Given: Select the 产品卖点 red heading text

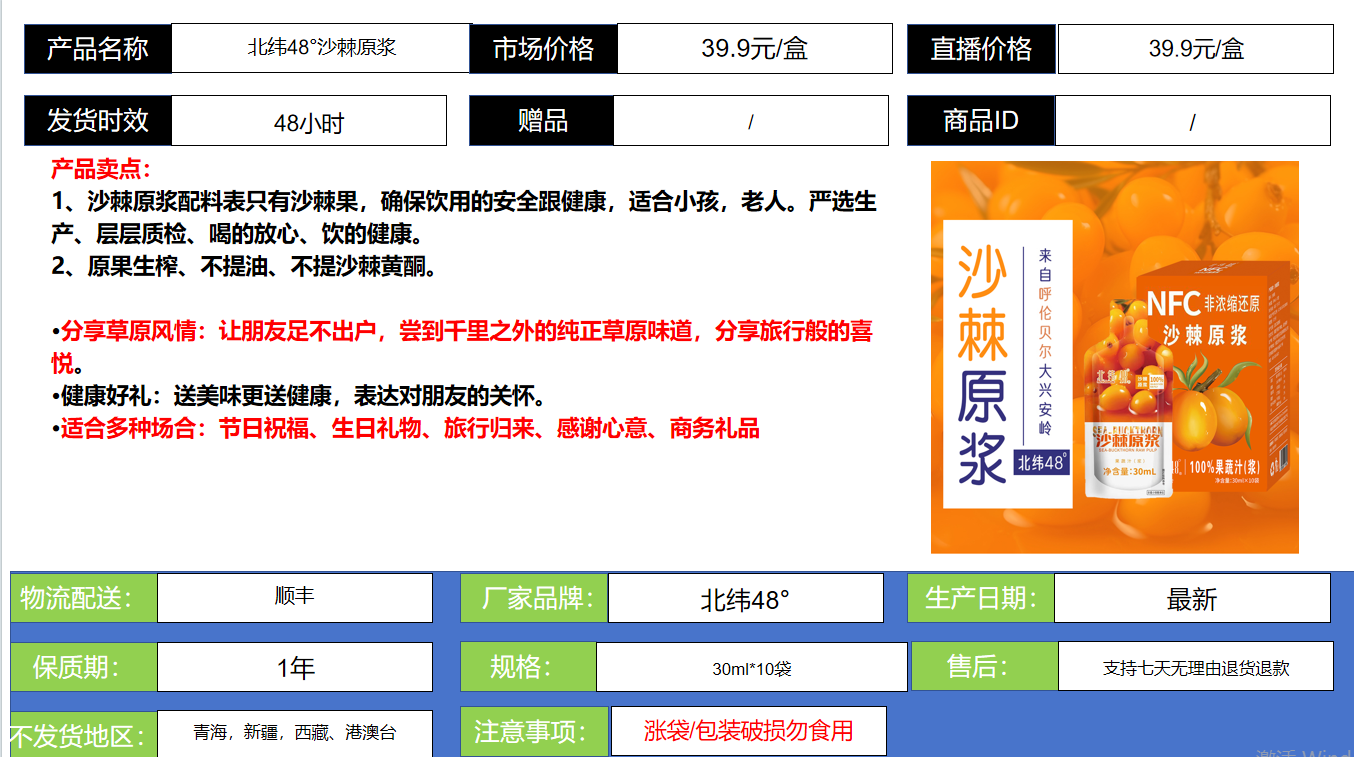Looking at the screenshot, I should click(101, 170).
